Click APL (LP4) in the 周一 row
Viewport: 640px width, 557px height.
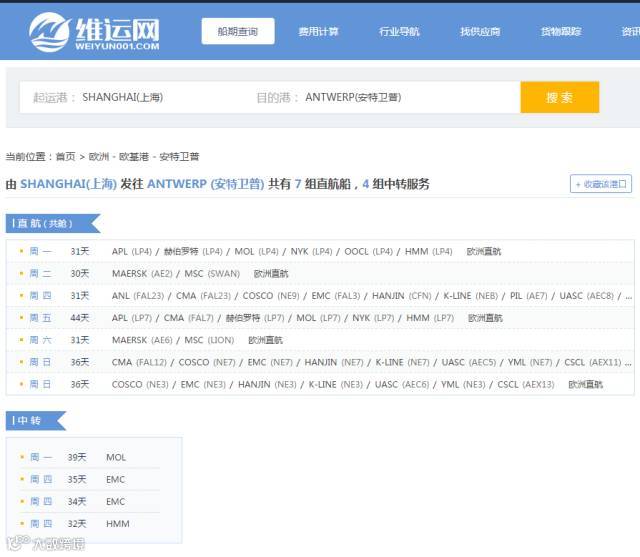132,251
